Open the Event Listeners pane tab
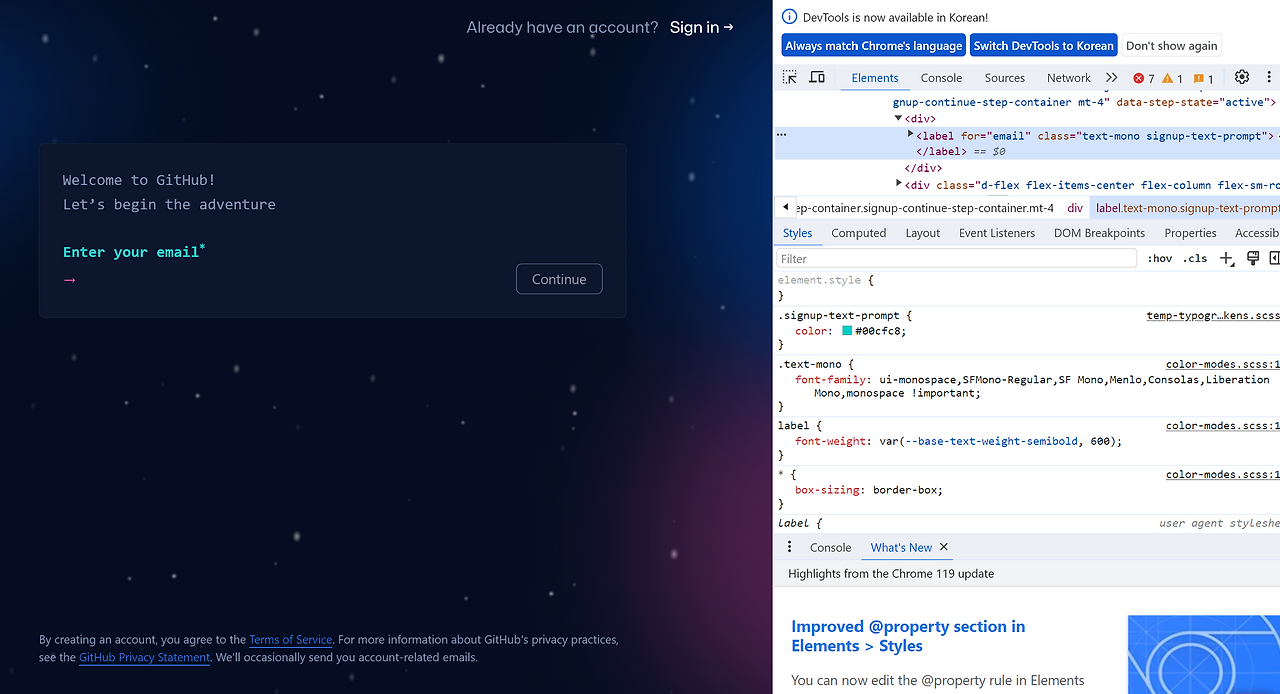Image resolution: width=1280 pixels, height=694 pixels. [997, 233]
